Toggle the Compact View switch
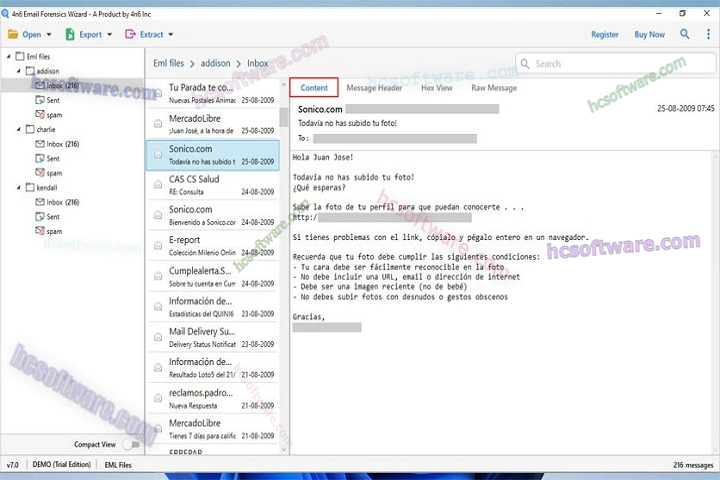This screenshot has height=480, width=720. [x=131, y=444]
